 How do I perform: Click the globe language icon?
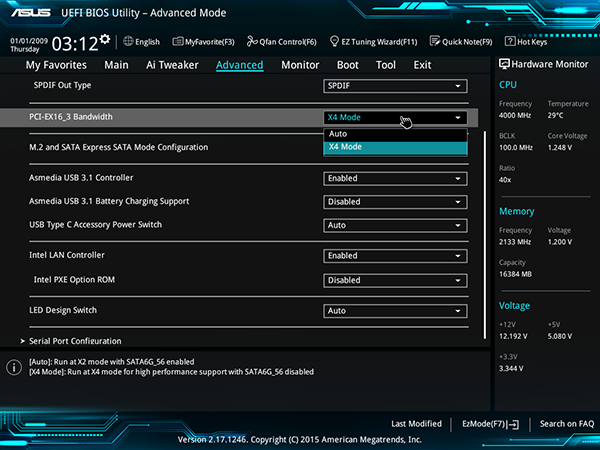(128, 41)
